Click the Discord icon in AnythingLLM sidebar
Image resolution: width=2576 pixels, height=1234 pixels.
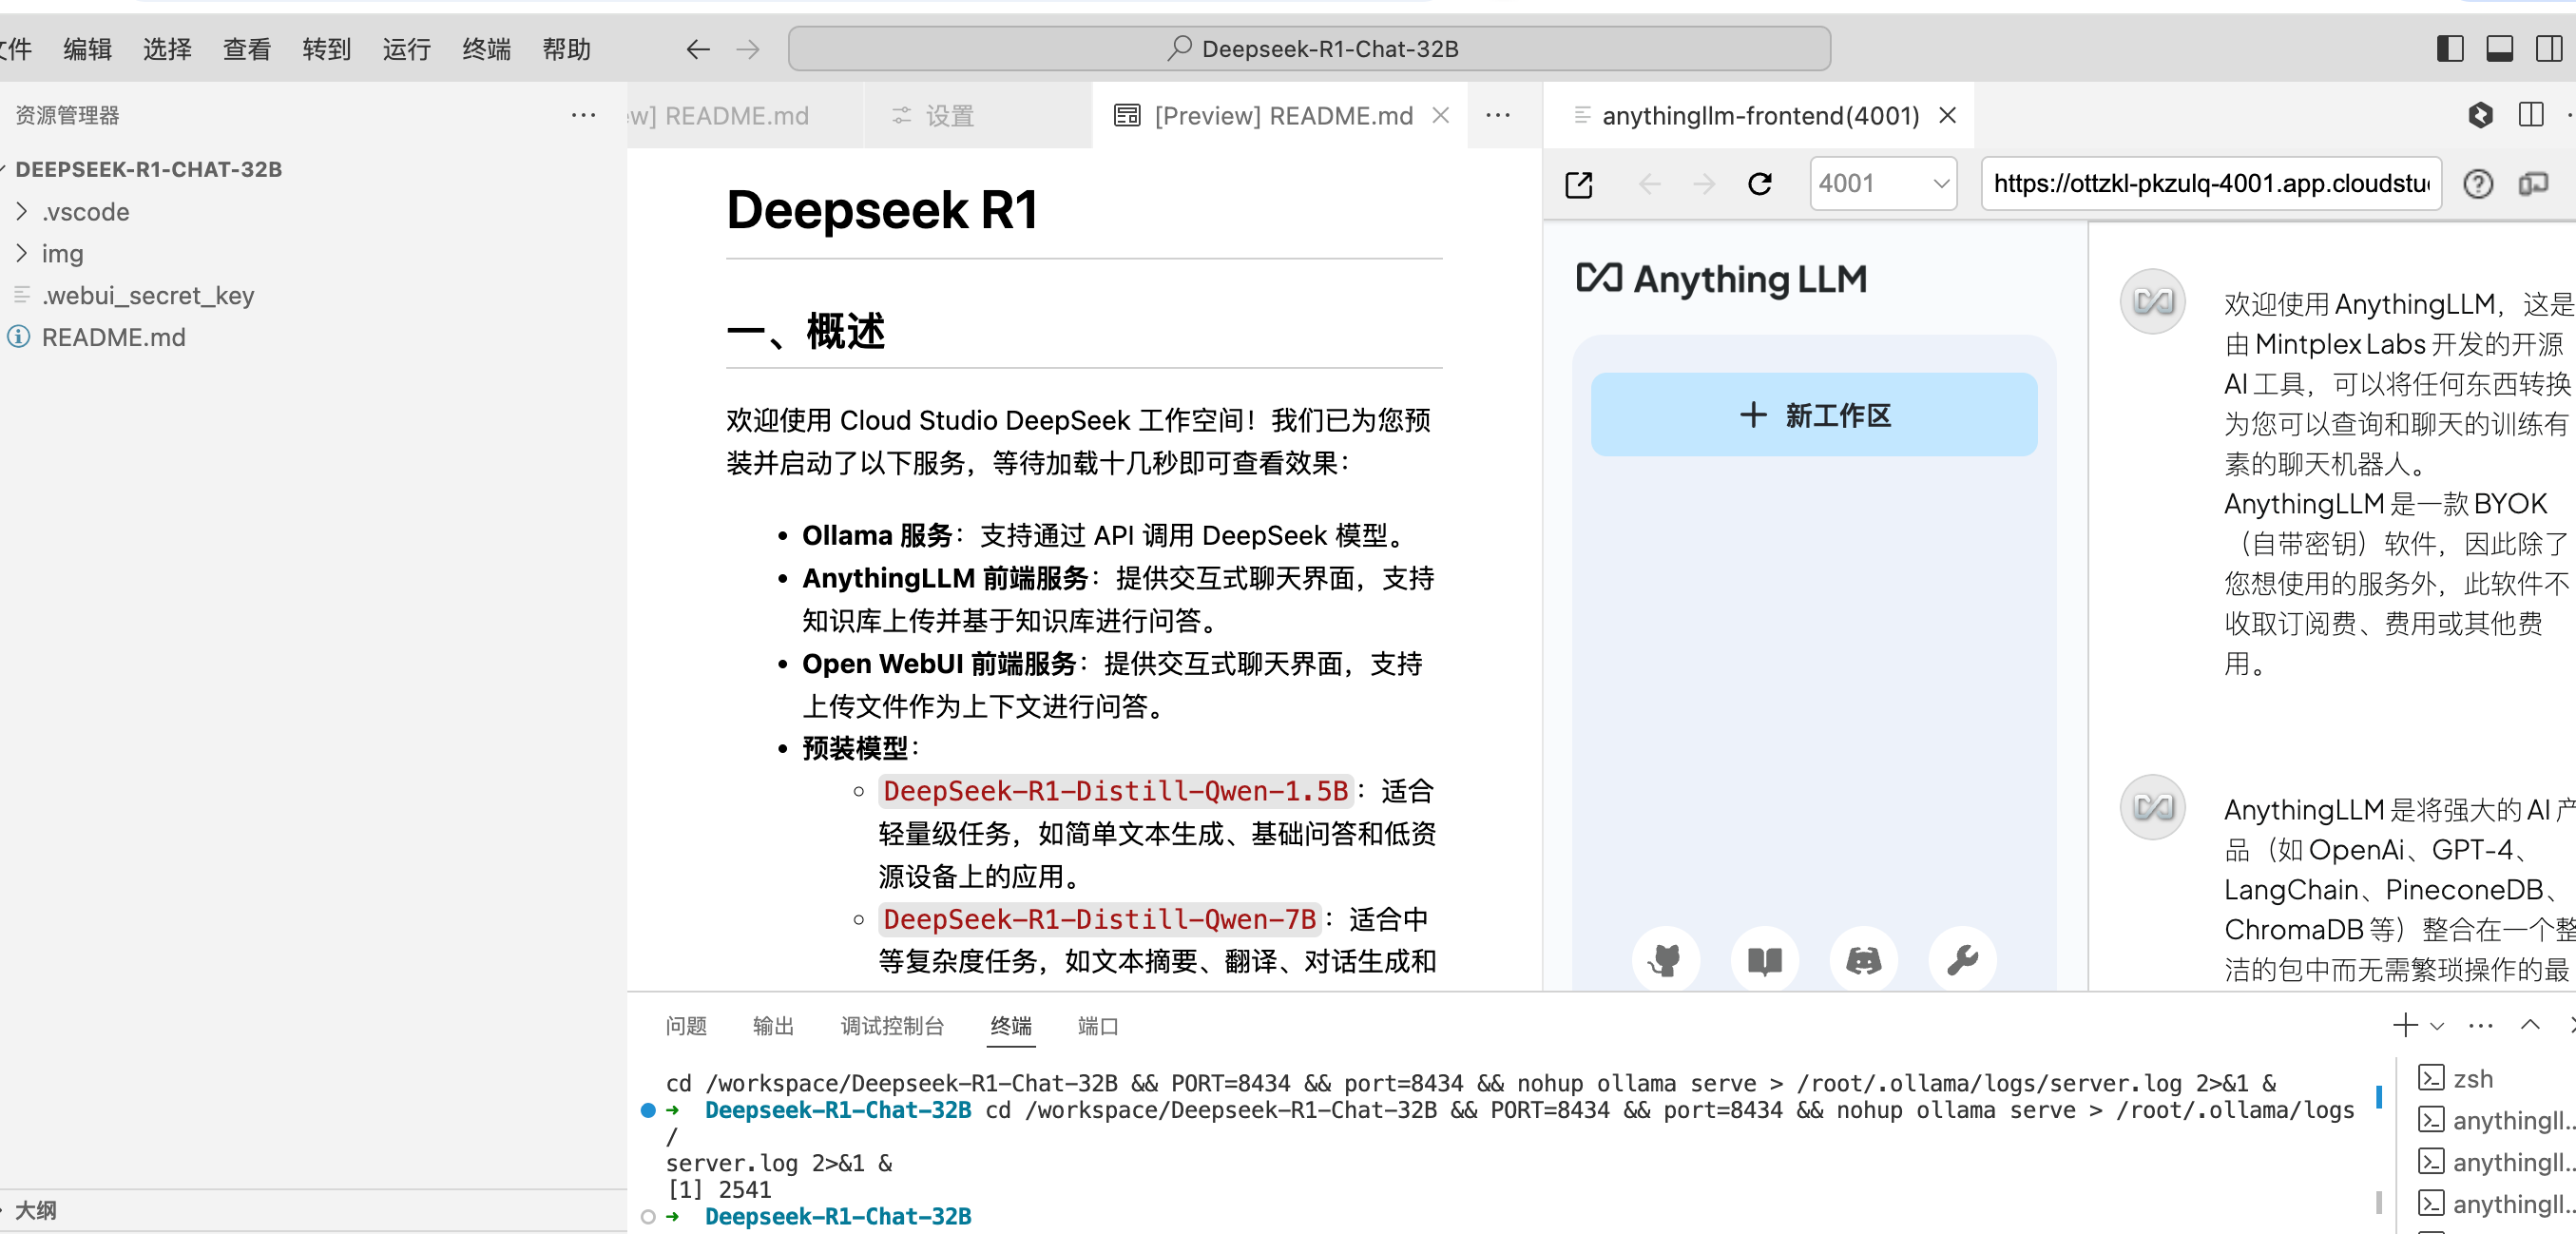point(1863,960)
